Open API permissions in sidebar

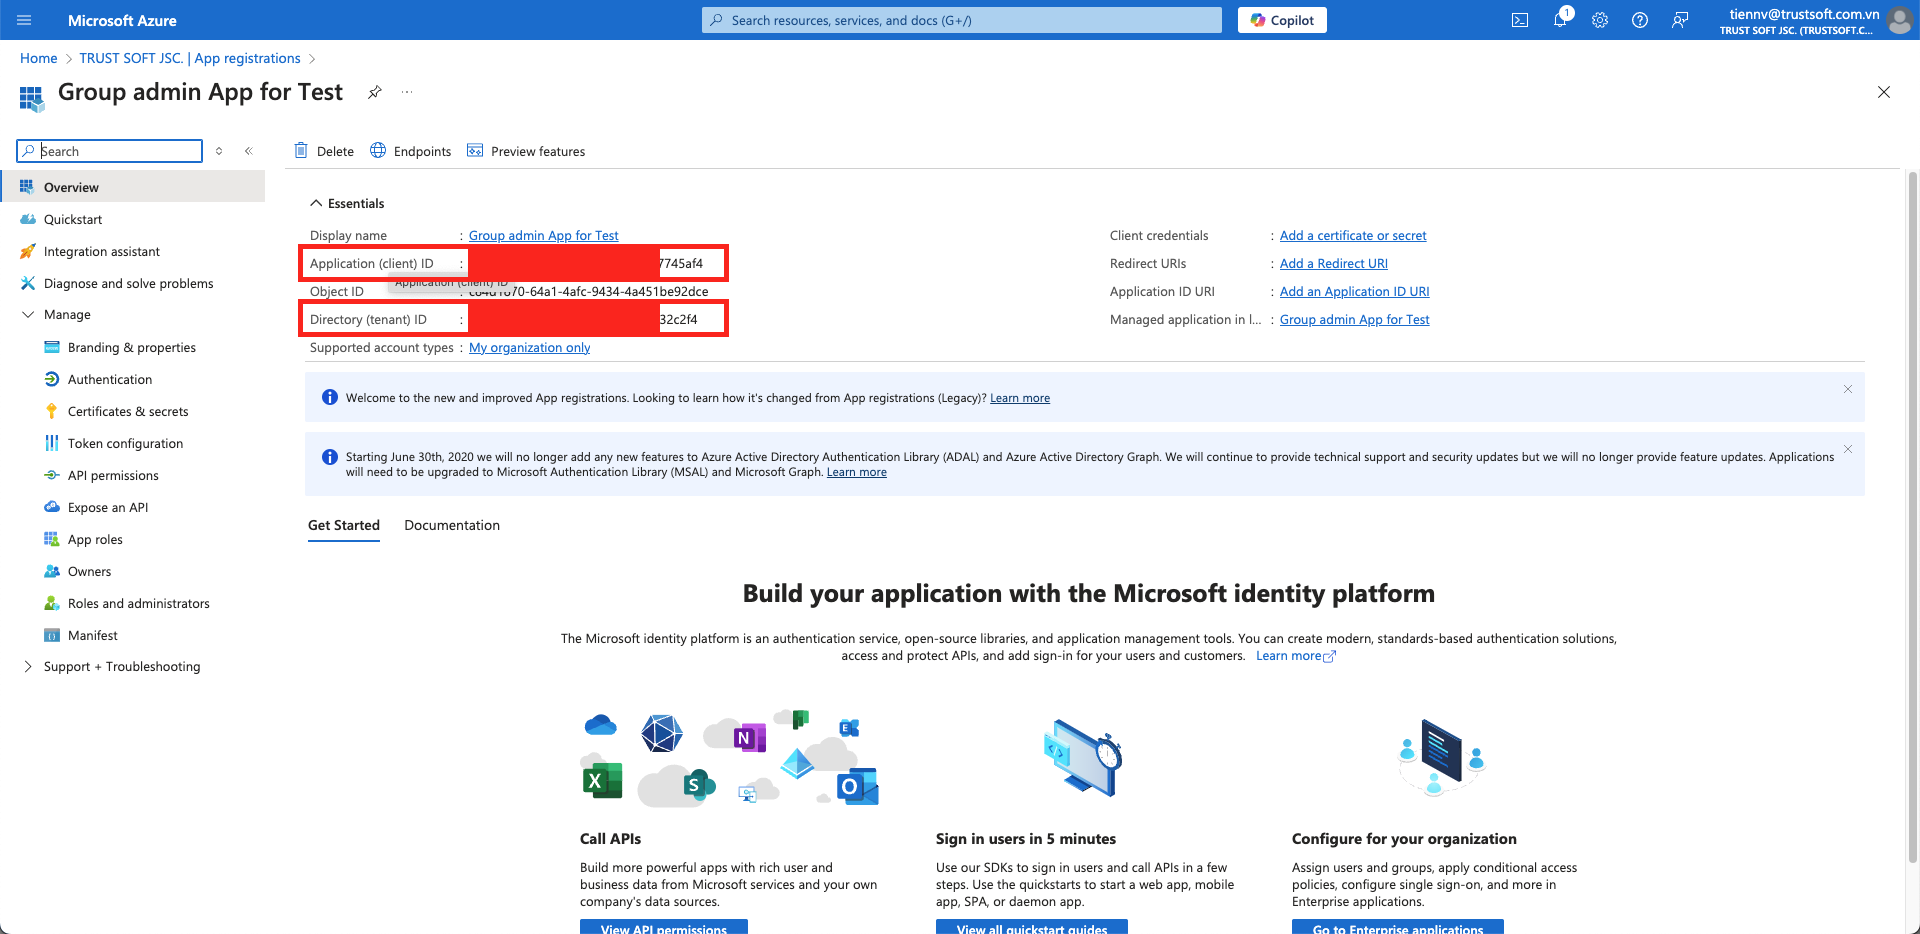113,475
